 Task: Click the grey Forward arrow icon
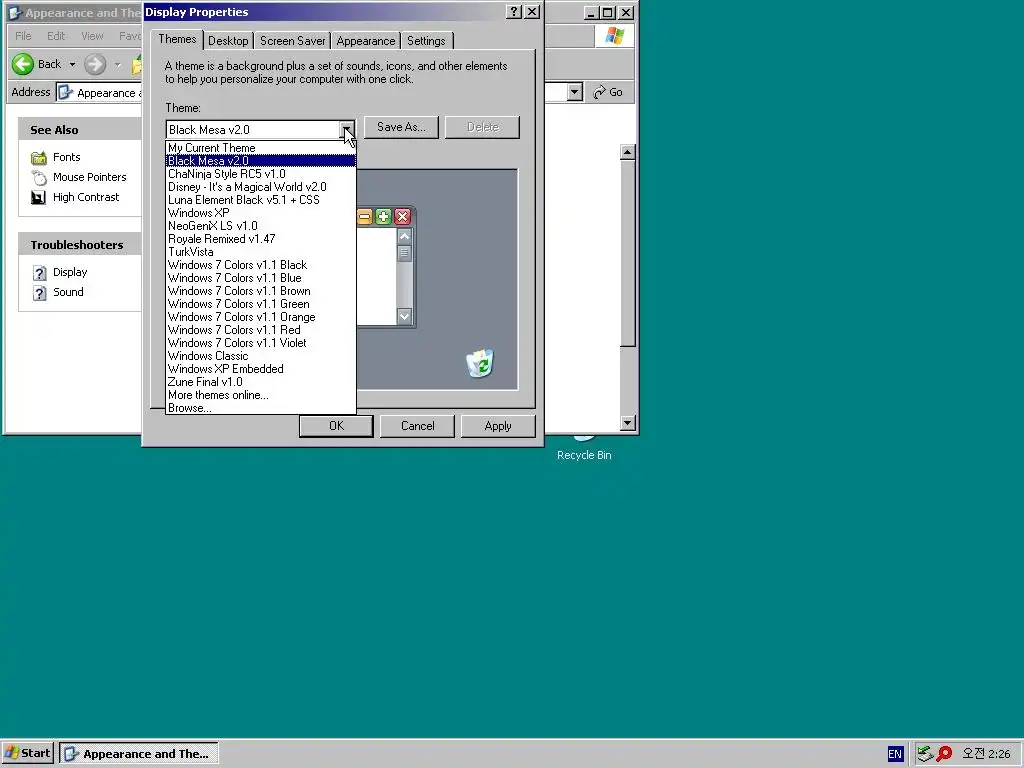(95, 64)
